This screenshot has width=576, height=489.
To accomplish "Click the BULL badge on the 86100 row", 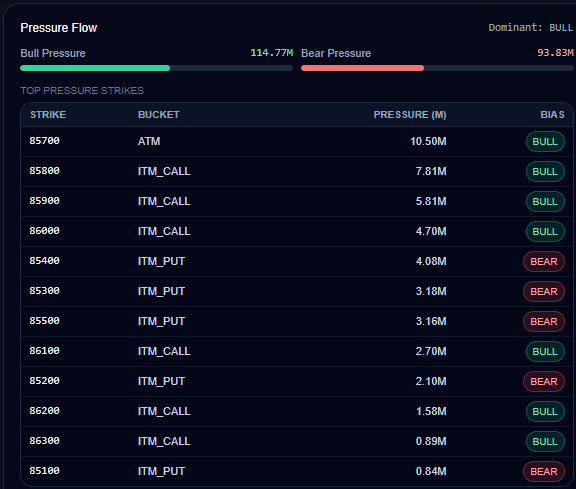I will pyautogui.click(x=545, y=352).
